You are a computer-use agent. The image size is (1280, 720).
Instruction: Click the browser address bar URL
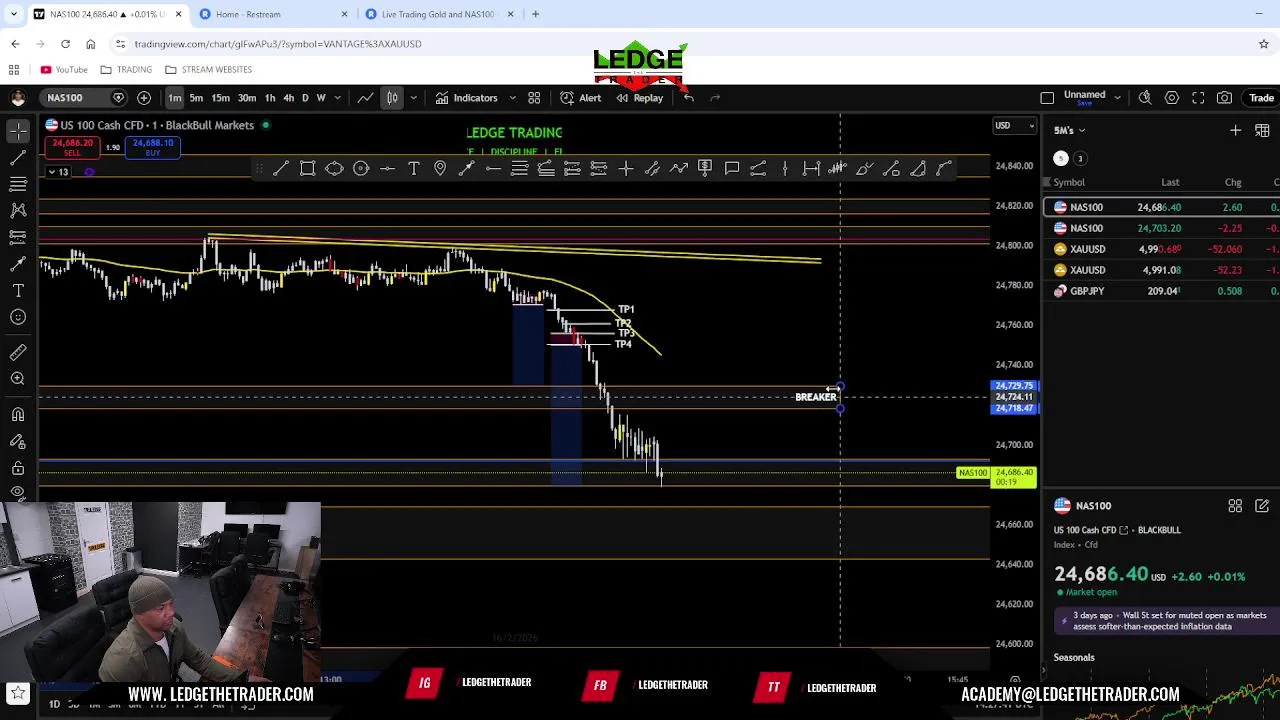[x=278, y=44]
